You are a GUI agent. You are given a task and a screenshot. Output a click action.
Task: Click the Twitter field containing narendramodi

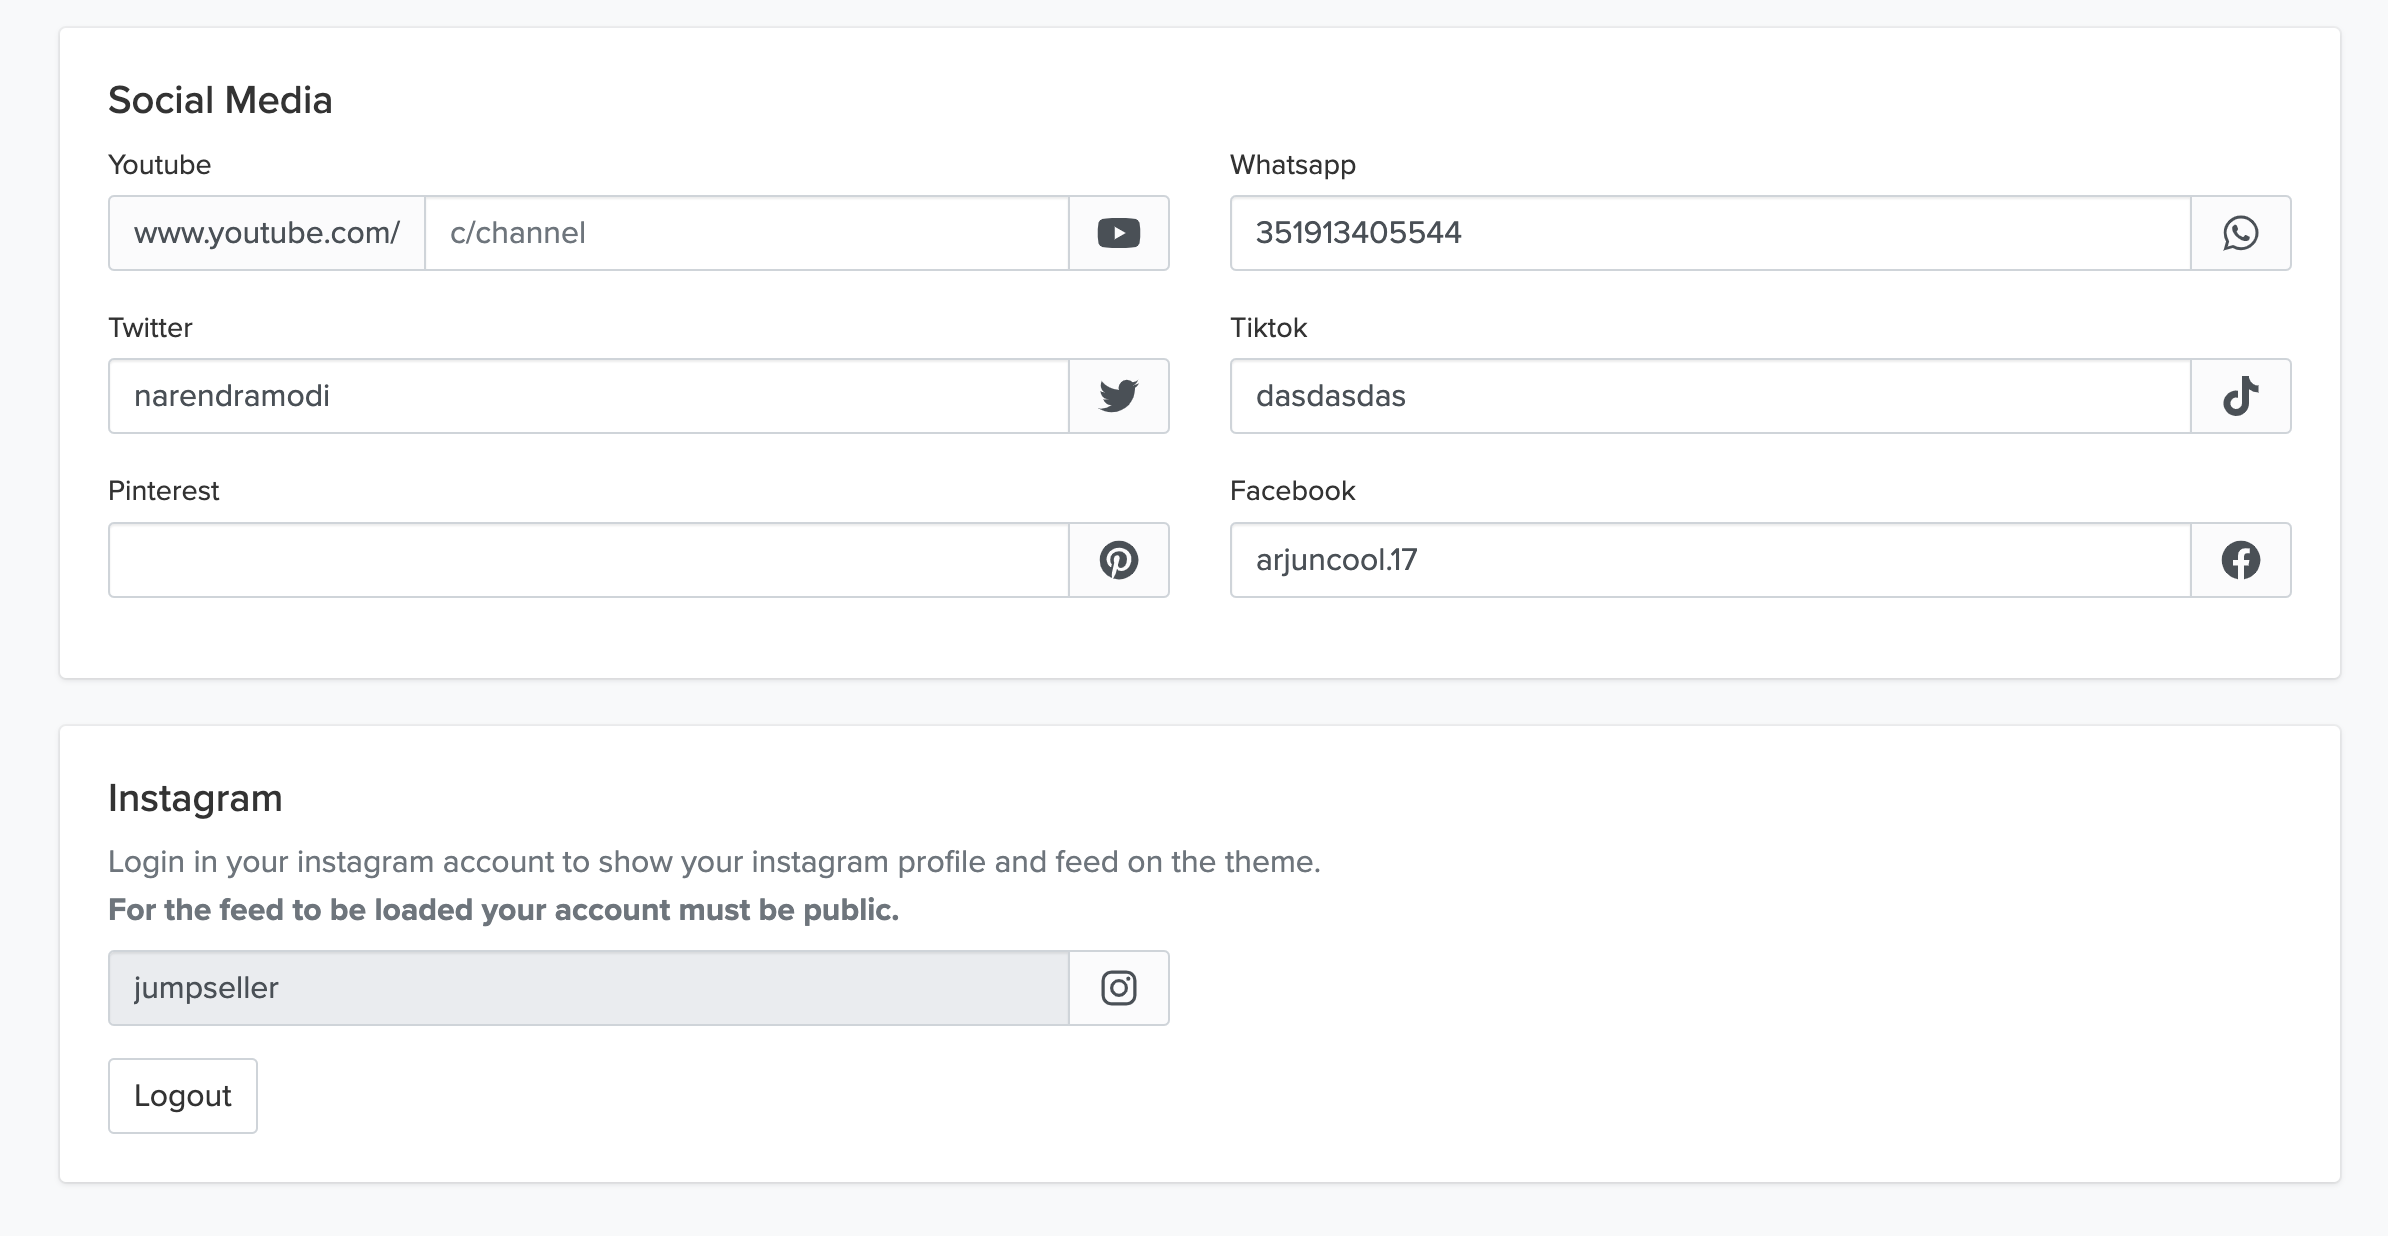click(588, 396)
